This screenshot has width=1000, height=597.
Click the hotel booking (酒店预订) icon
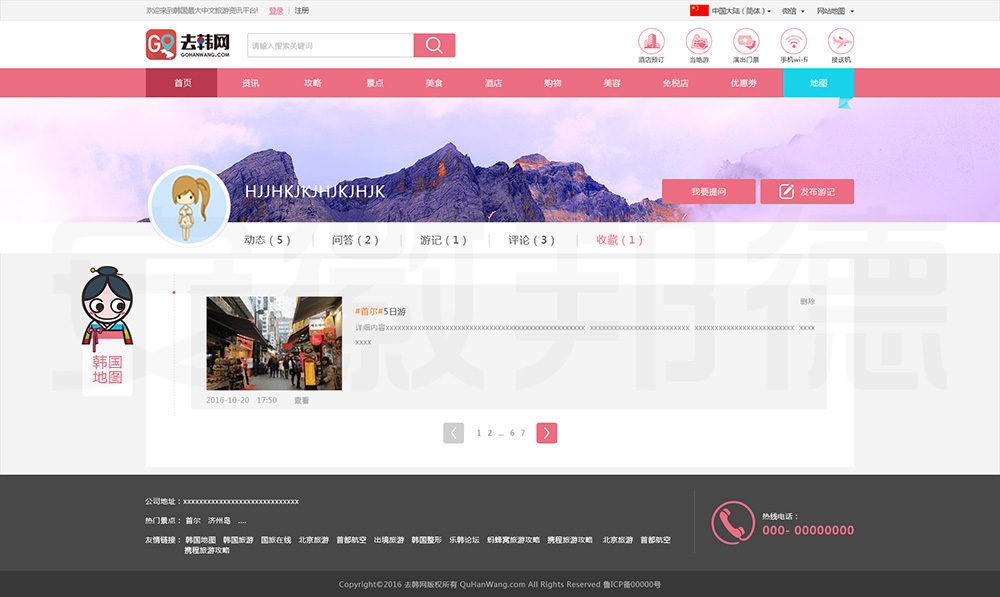(651, 41)
